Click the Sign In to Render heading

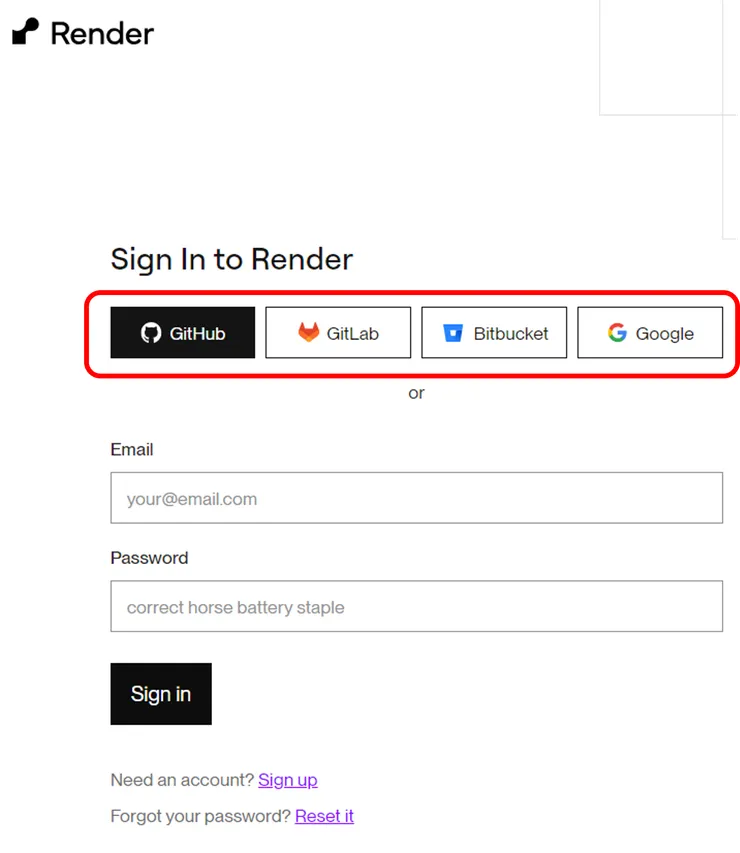coord(231,260)
